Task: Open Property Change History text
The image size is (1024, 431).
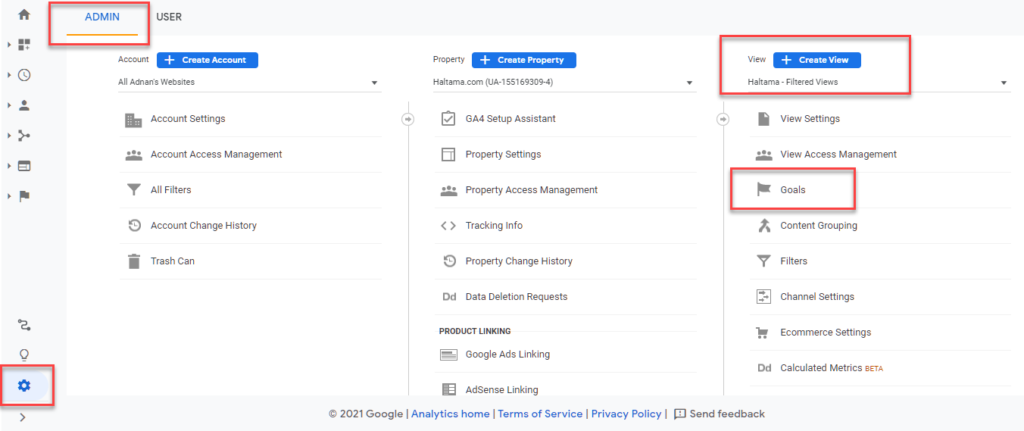Action: [x=519, y=261]
